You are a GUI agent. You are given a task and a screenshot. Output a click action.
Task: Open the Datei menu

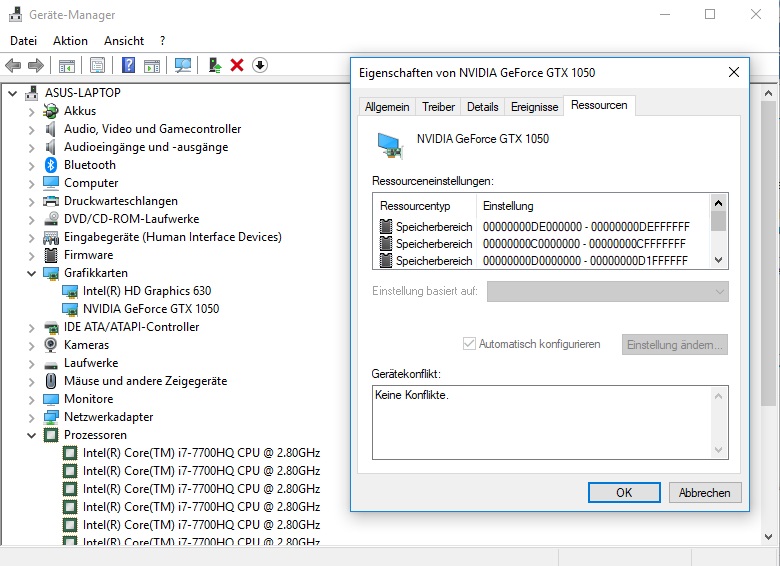[23, 41]
